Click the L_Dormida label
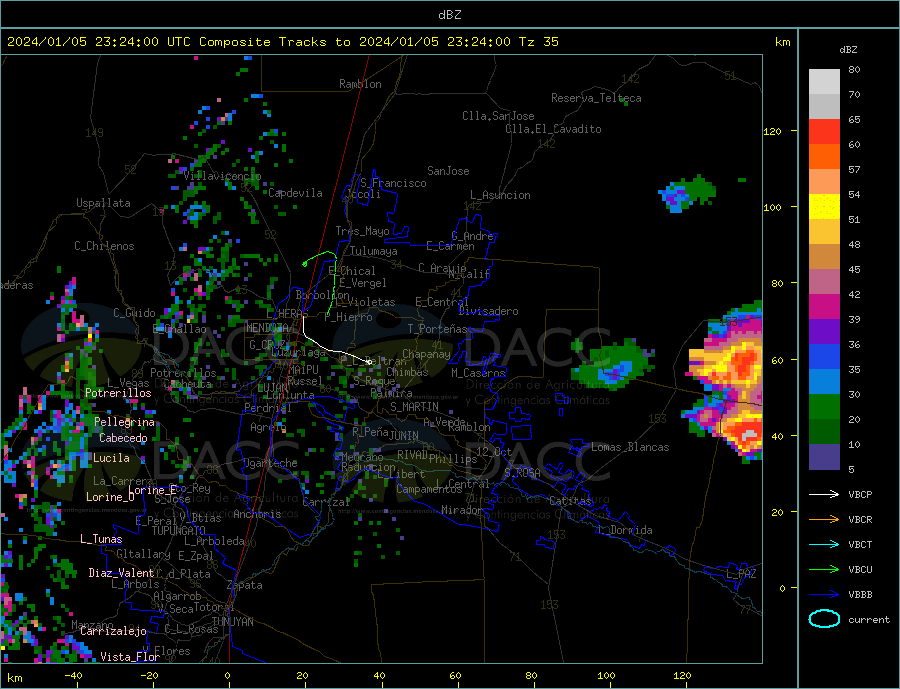The image size is (900, 689). pos(626,530)
